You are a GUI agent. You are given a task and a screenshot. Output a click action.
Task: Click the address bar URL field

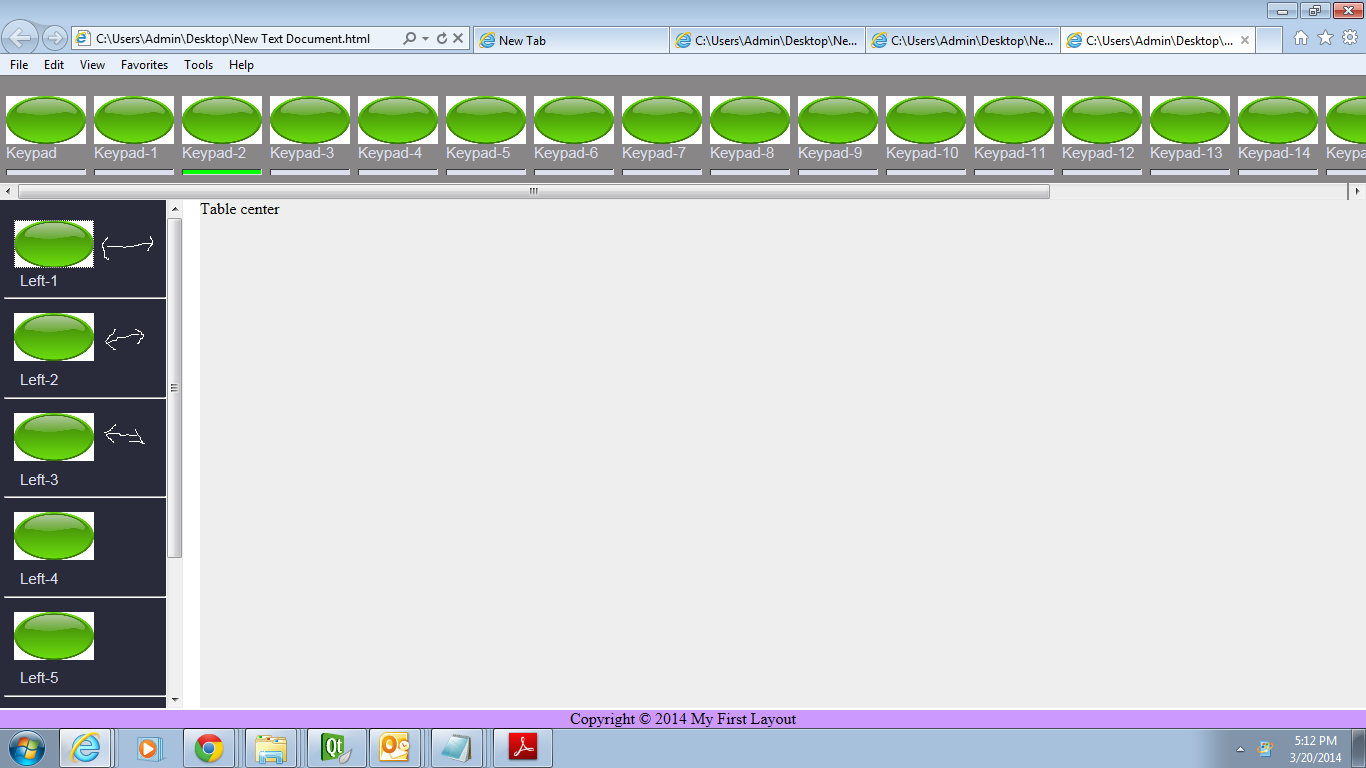235,39
